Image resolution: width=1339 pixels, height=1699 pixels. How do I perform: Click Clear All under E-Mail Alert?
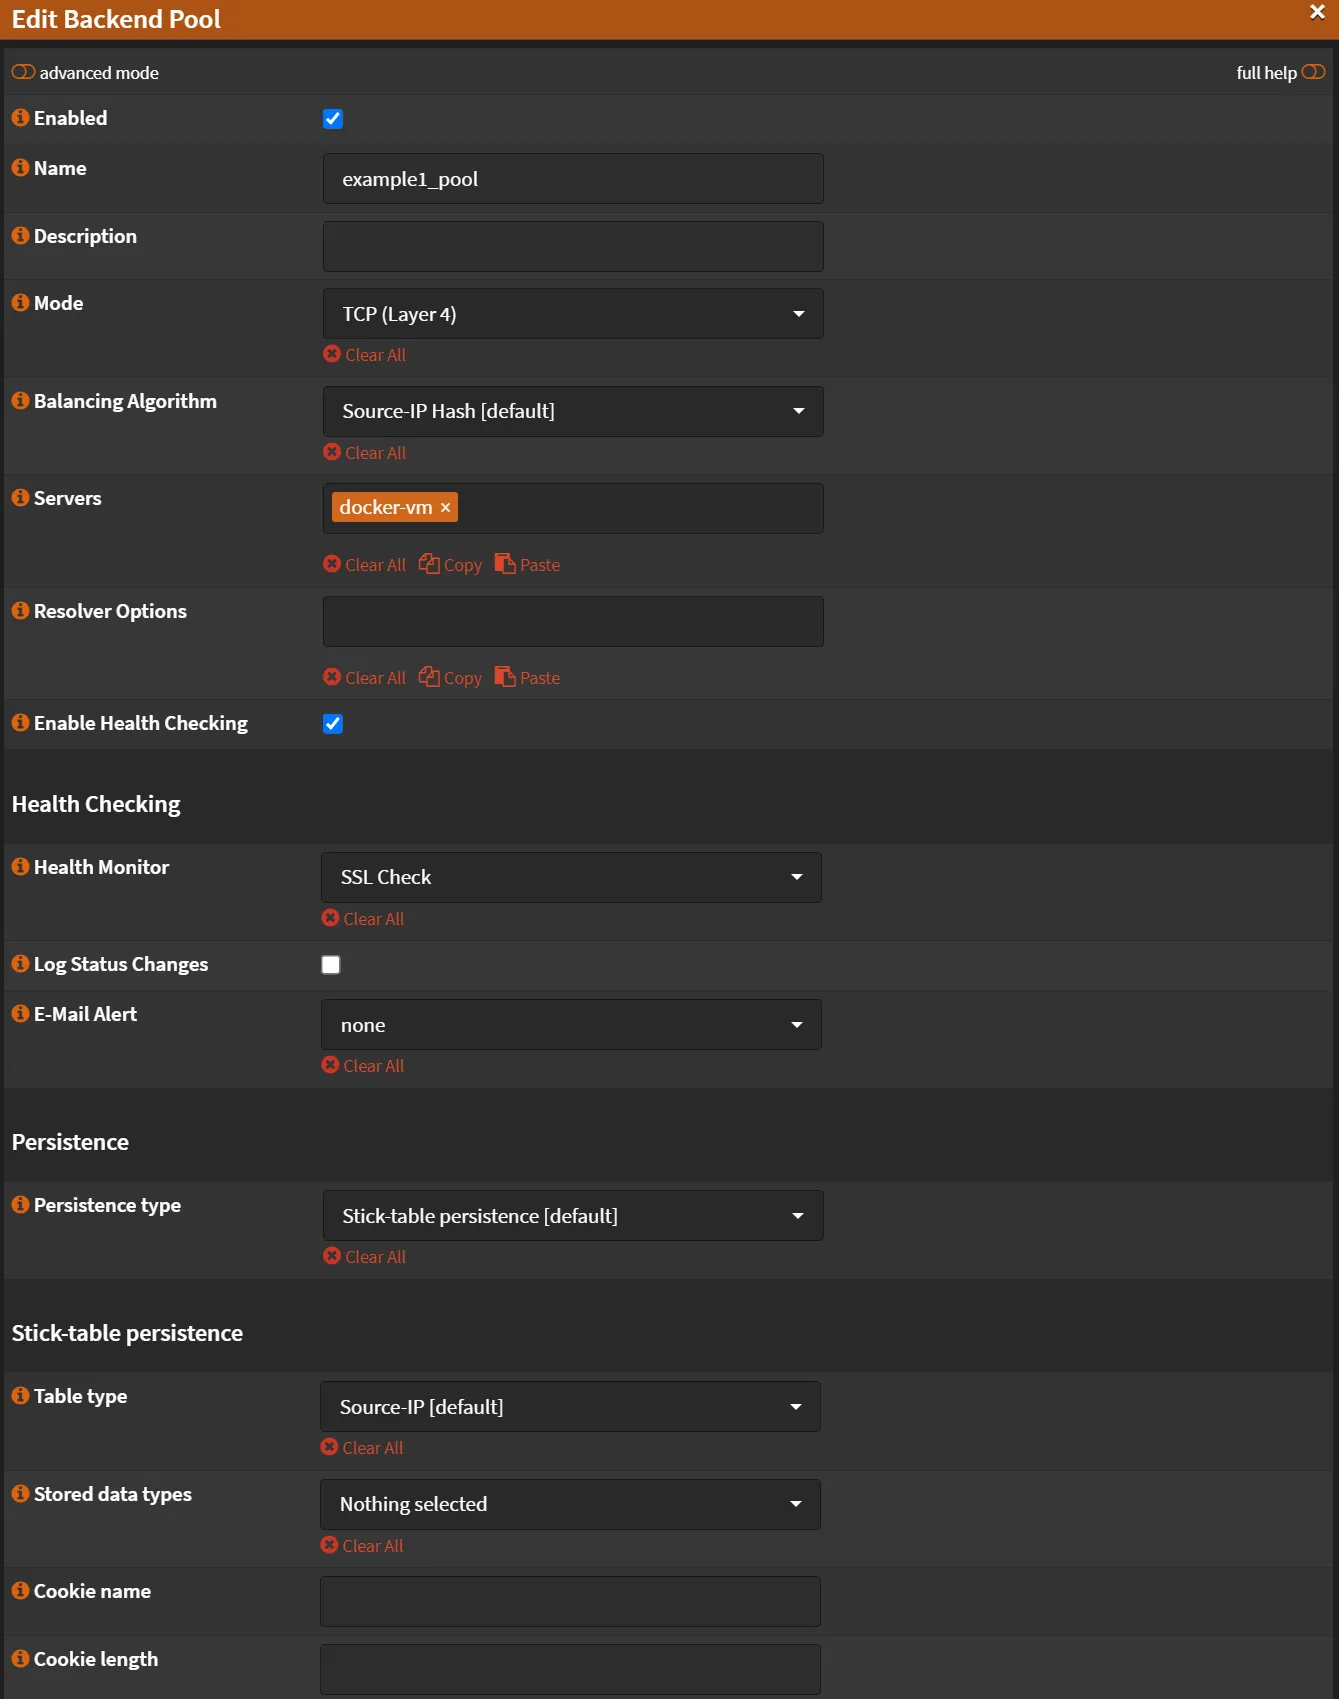coord(364,1066)
